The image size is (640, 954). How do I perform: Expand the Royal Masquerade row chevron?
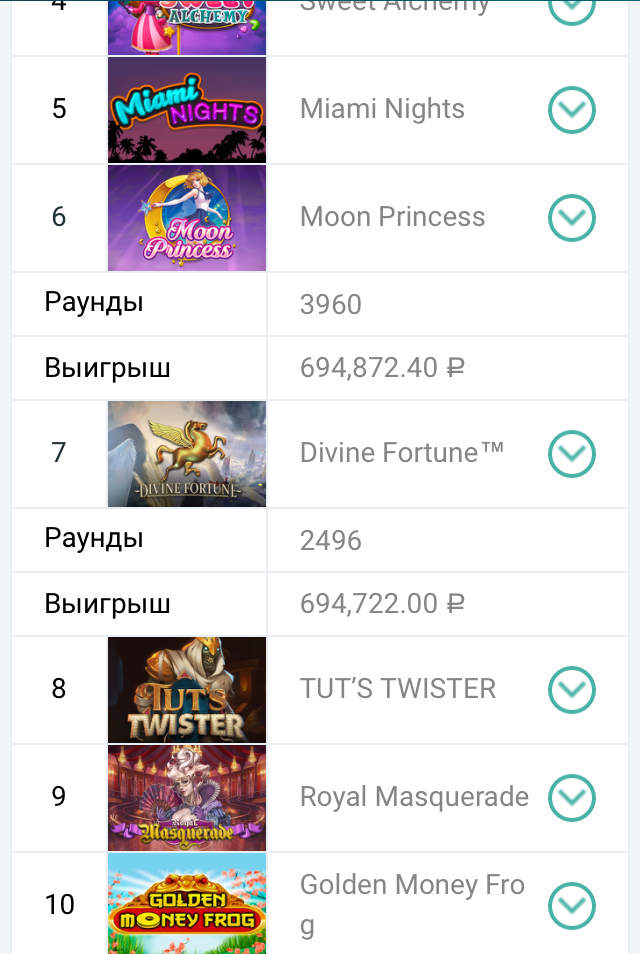coord(571,798)
